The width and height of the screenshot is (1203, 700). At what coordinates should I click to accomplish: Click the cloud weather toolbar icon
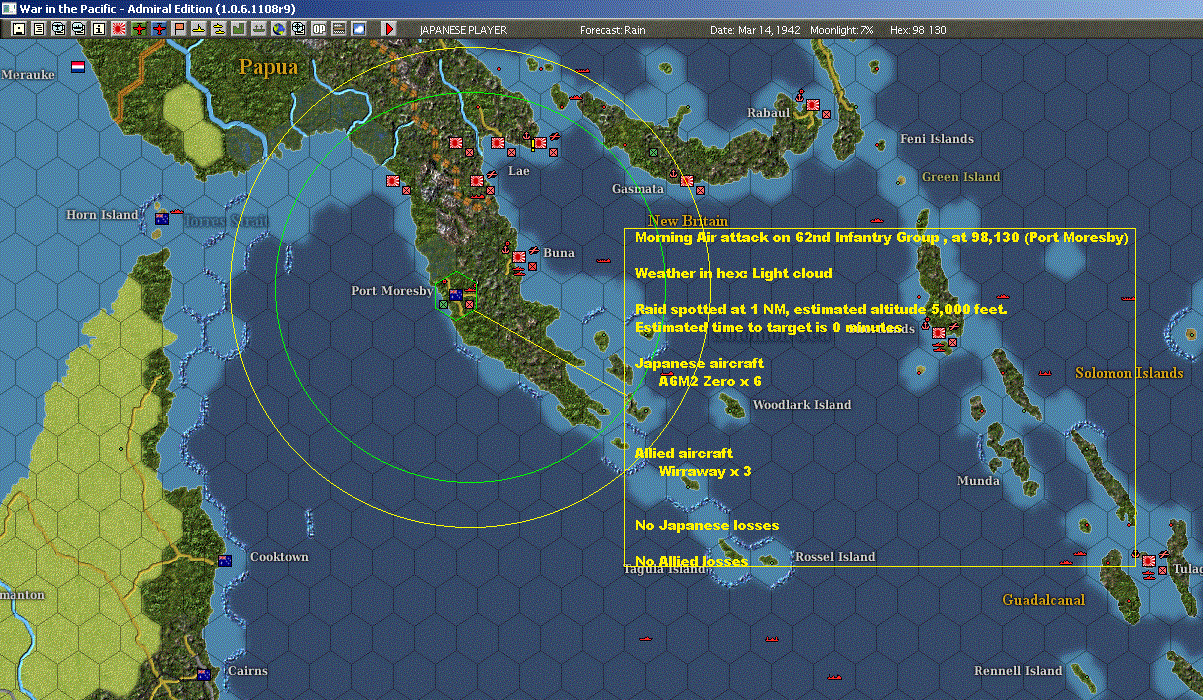359,29
